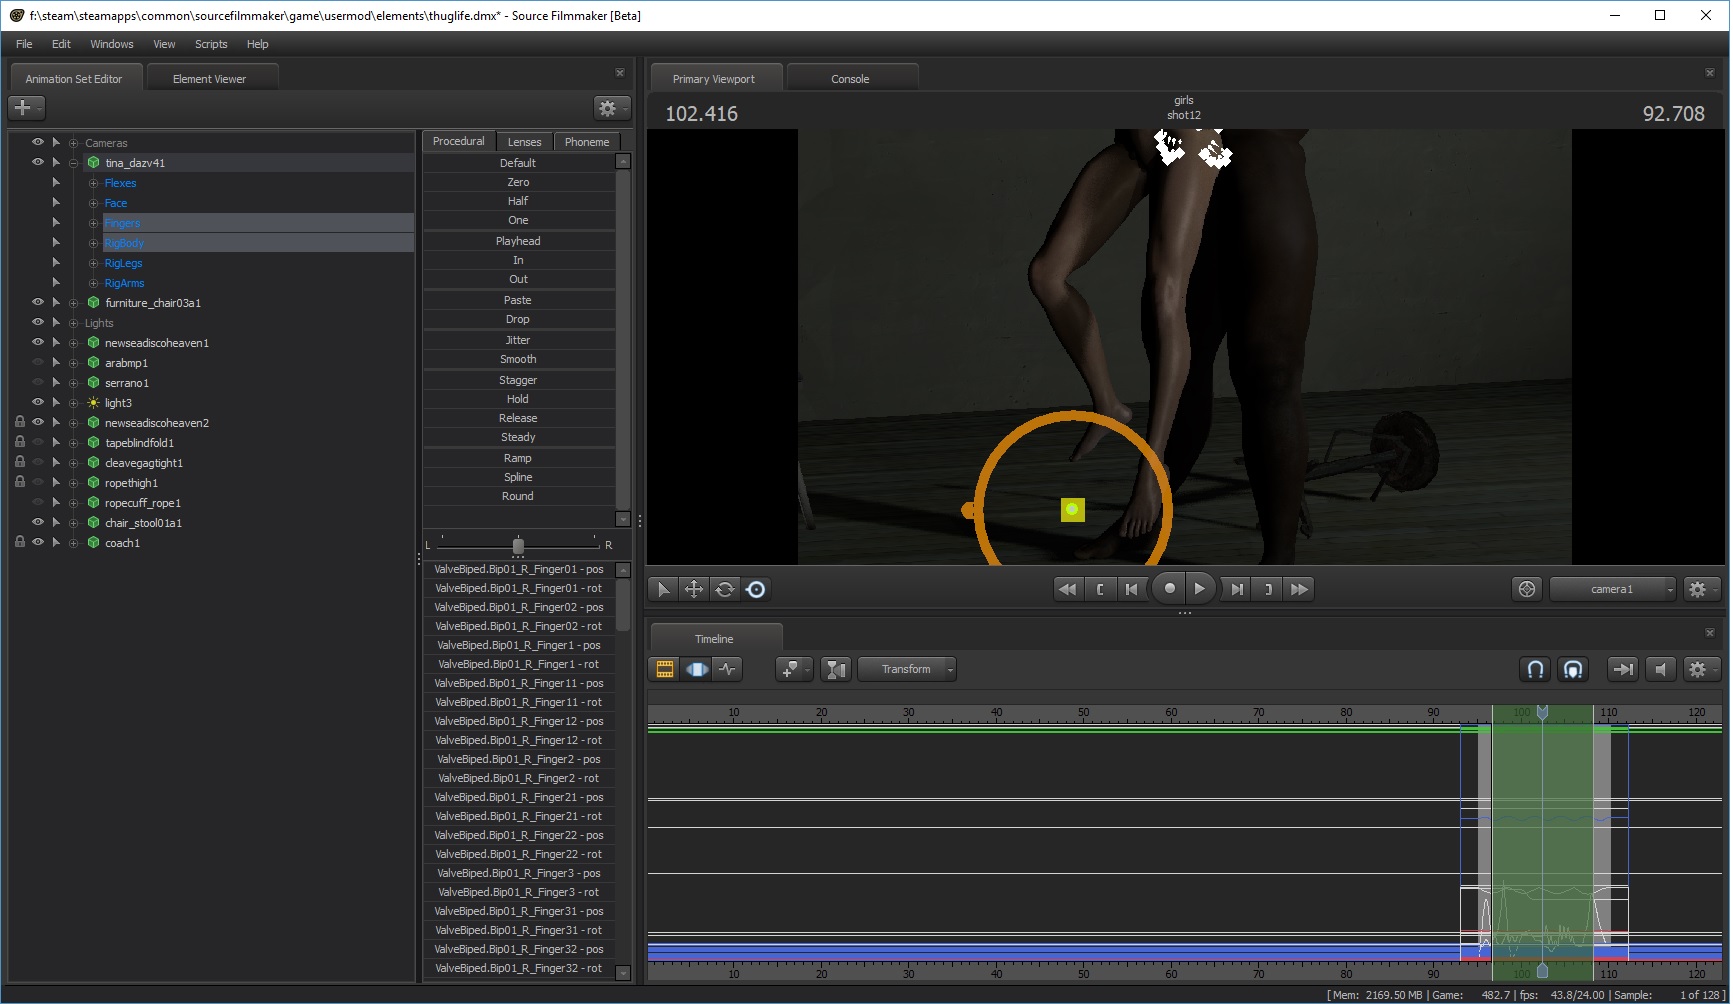1733x1004 pixels.
Task: Mute audio with speaker icon
Action: click(x=1660, y=669)
